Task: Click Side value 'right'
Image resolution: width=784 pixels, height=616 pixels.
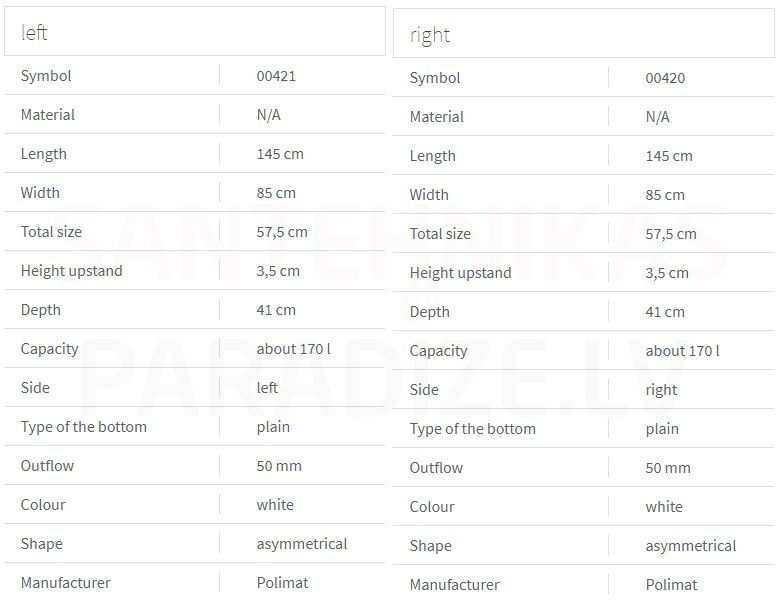Action: (661, 390)
